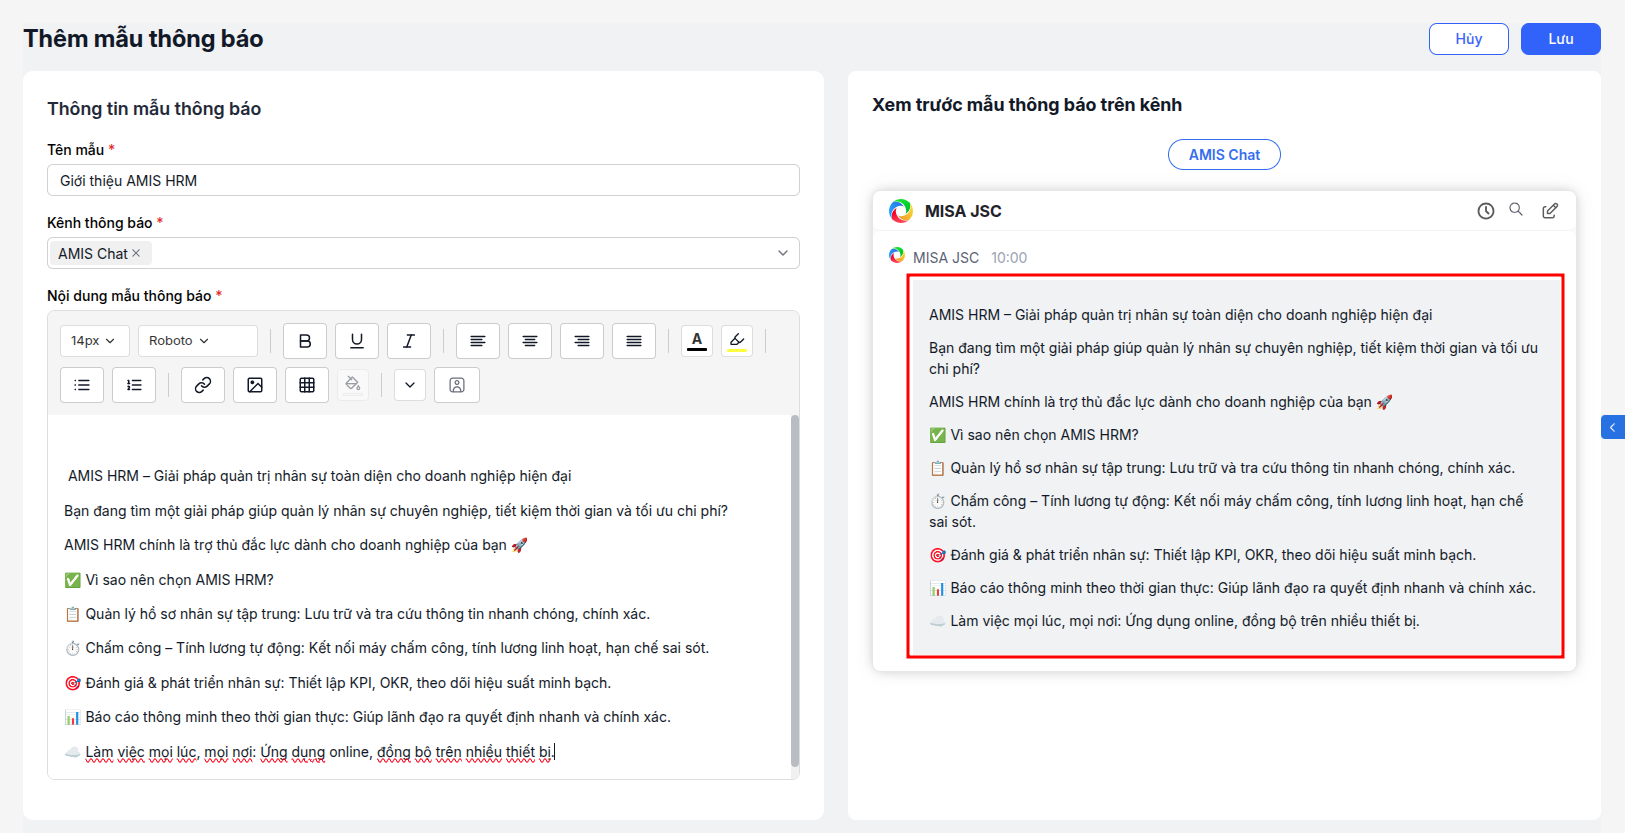Click the "Báo cáo thông minh" line in the editor
The width and height of the screenshot is (1625, 833).
(368, 717)
